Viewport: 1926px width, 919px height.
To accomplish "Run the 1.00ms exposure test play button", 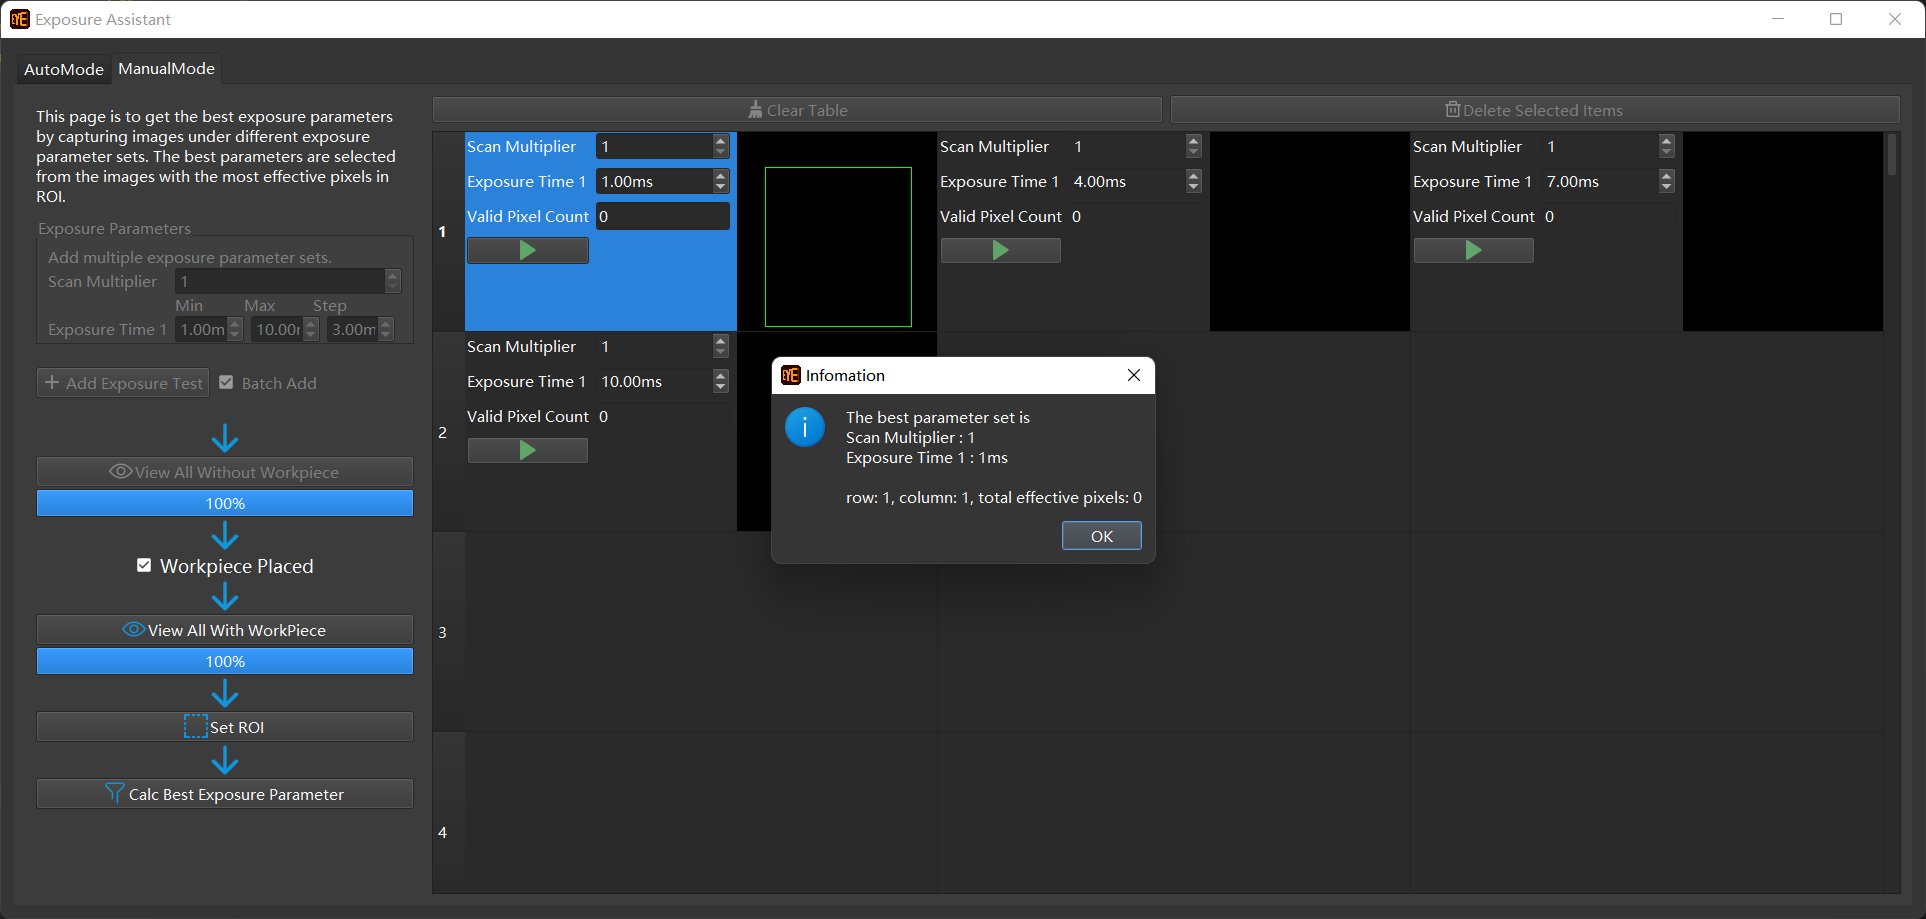I will click(x=527, y=251).
